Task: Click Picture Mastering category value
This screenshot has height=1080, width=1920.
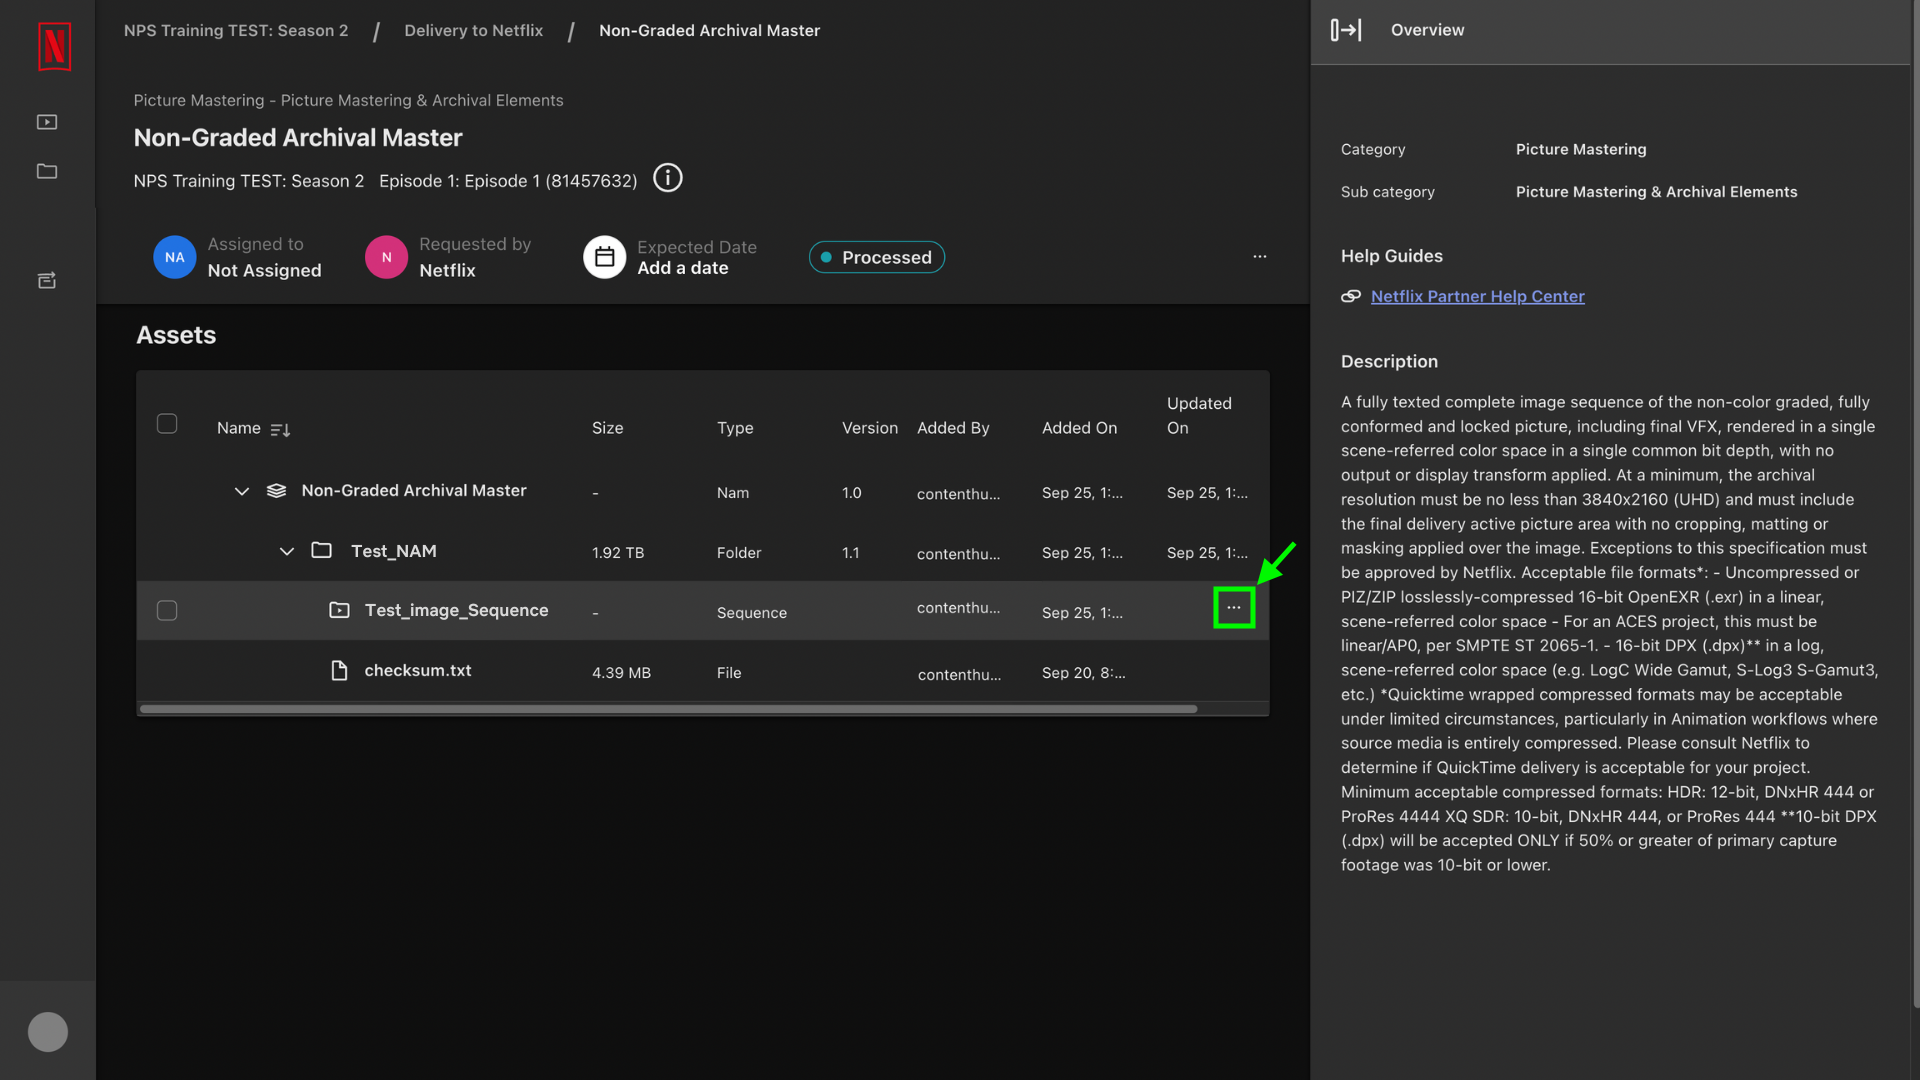Action: tap(1580, 149)
